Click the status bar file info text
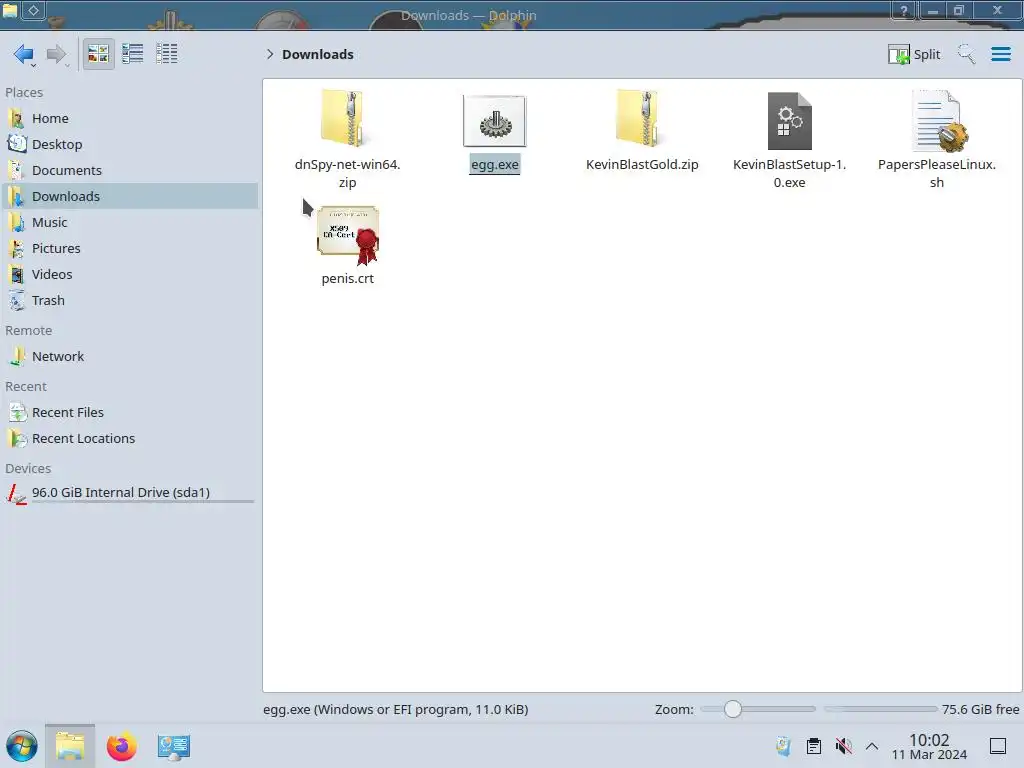The image size is (1024, 768). point(396,709)
